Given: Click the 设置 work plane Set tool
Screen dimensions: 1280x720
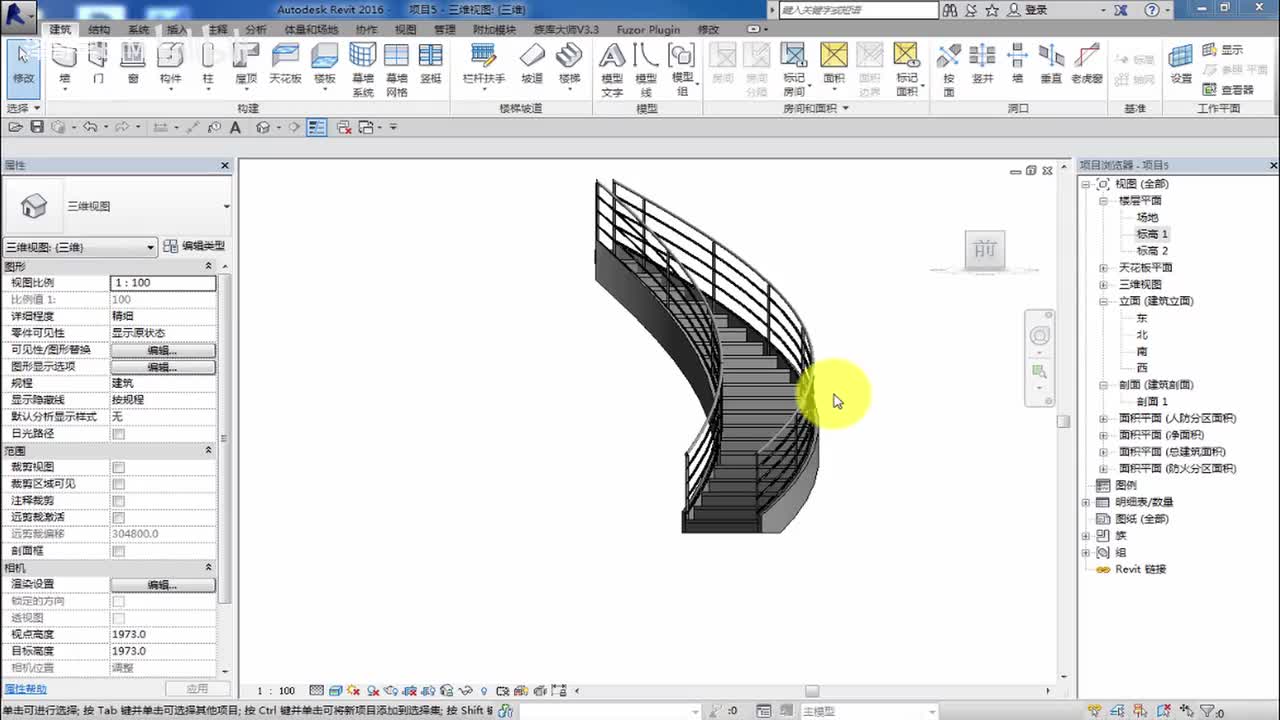Looking at the screenshot, I should 1181,64.
